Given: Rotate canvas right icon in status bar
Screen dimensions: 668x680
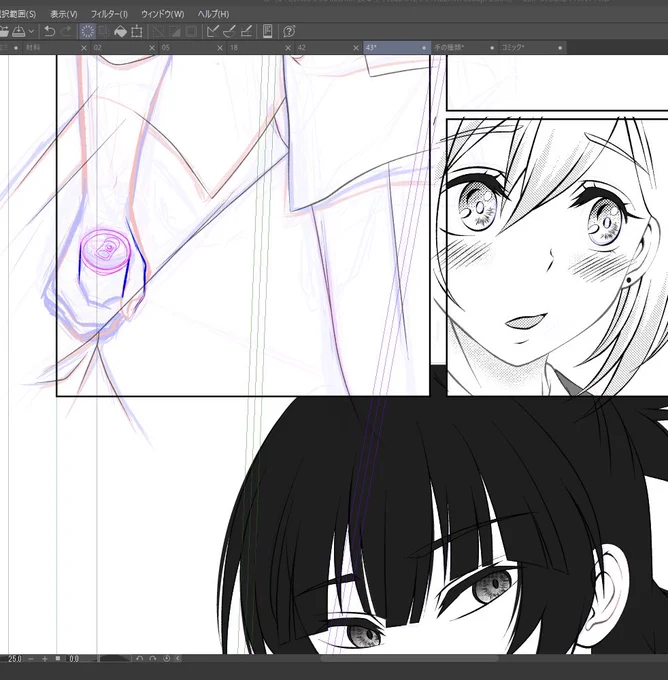Looking at the screenshot, I should coord(153,659).
